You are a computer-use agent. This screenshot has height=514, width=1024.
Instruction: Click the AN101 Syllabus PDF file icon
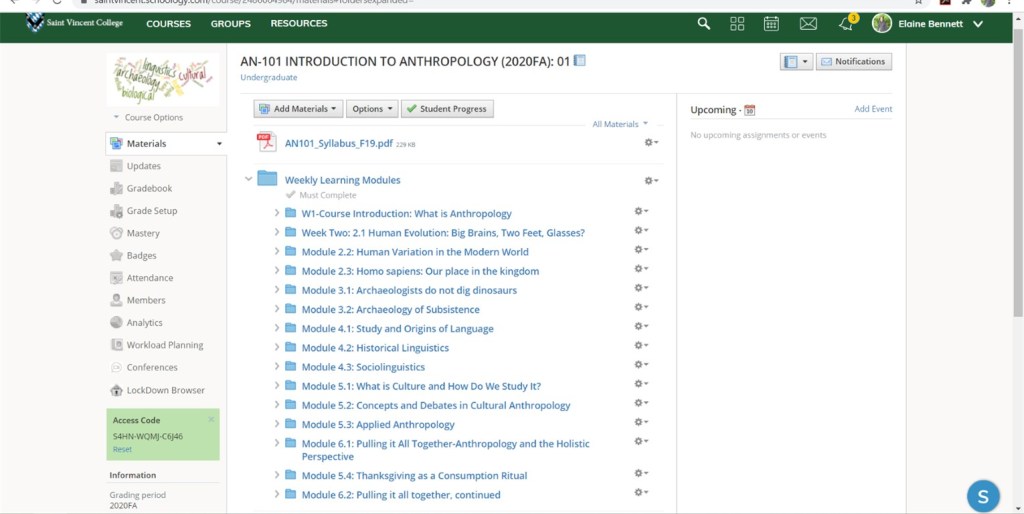tap(266, 143)
